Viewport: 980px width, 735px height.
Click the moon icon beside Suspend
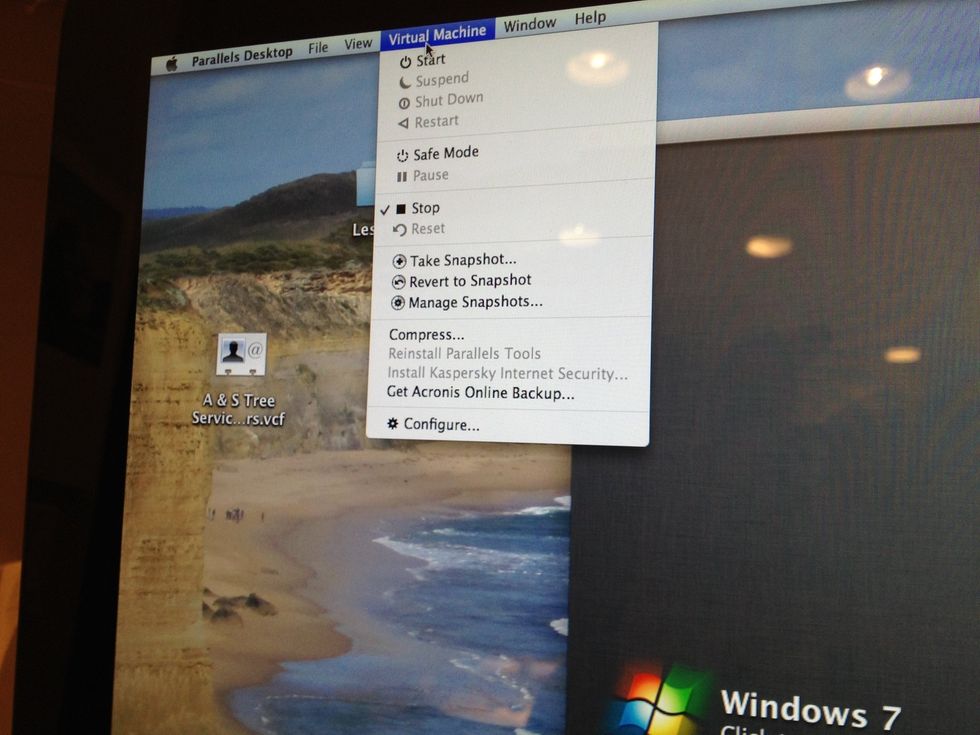pos(405,82)
